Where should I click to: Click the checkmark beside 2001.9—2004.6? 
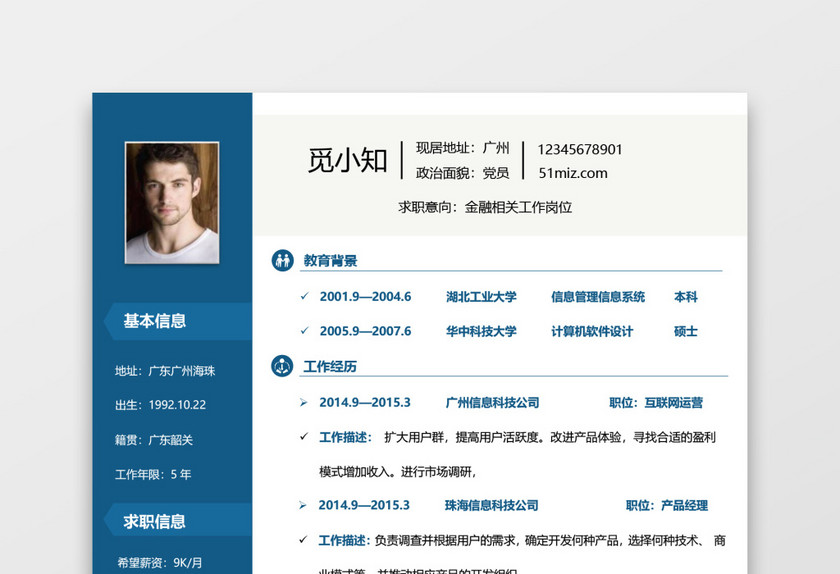click(x=304, y=296)
